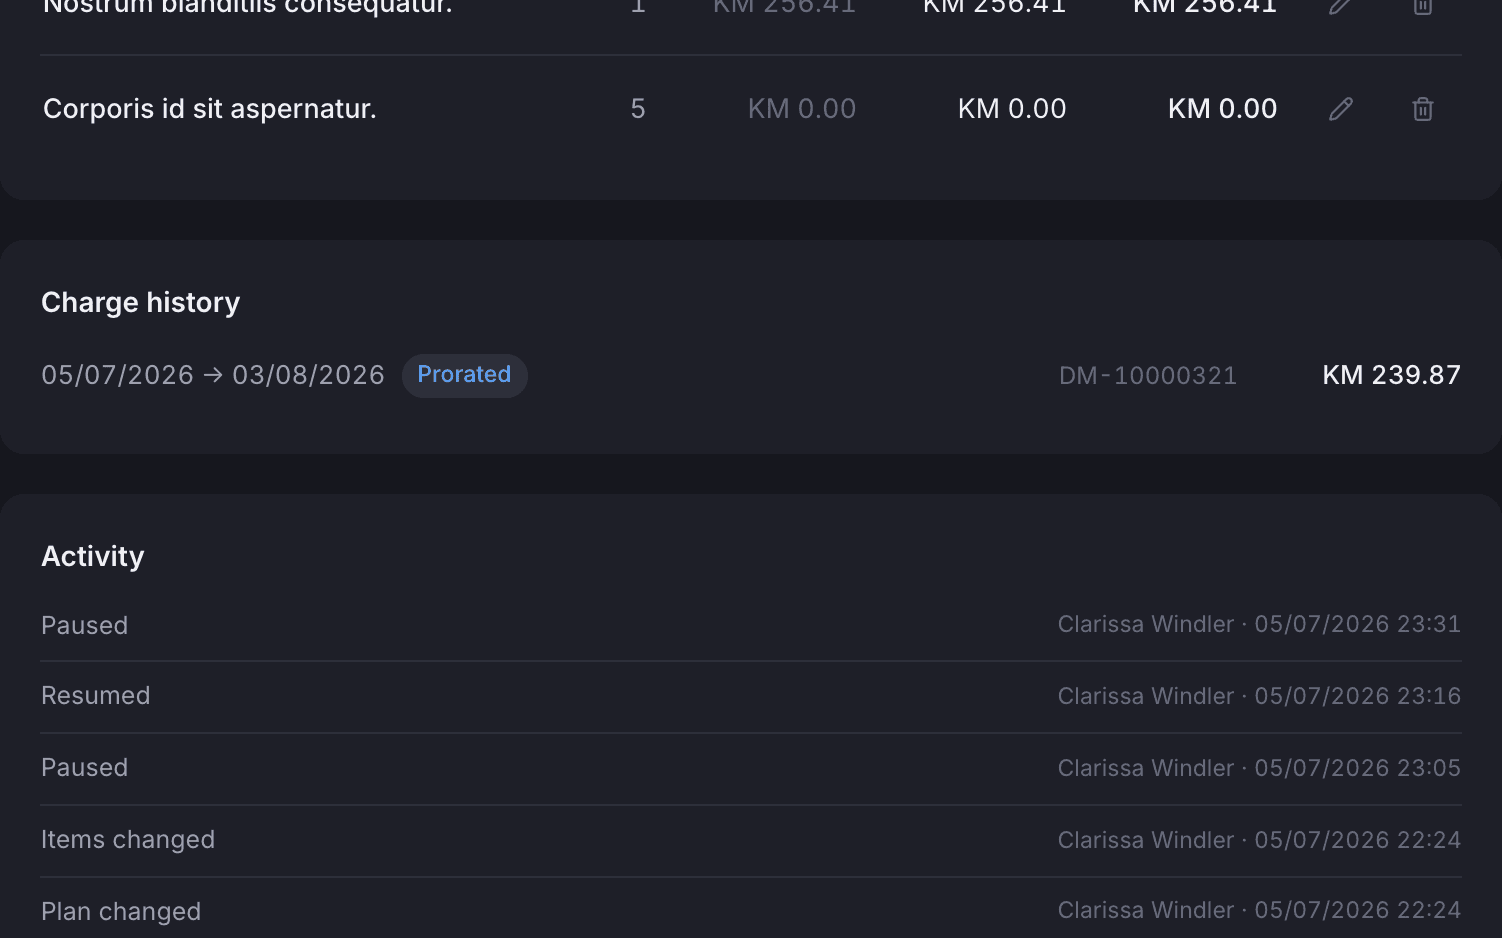1502x938 pixels.
Task: Select the KM 239.87 charge amount
Action: coord(1391,375)
